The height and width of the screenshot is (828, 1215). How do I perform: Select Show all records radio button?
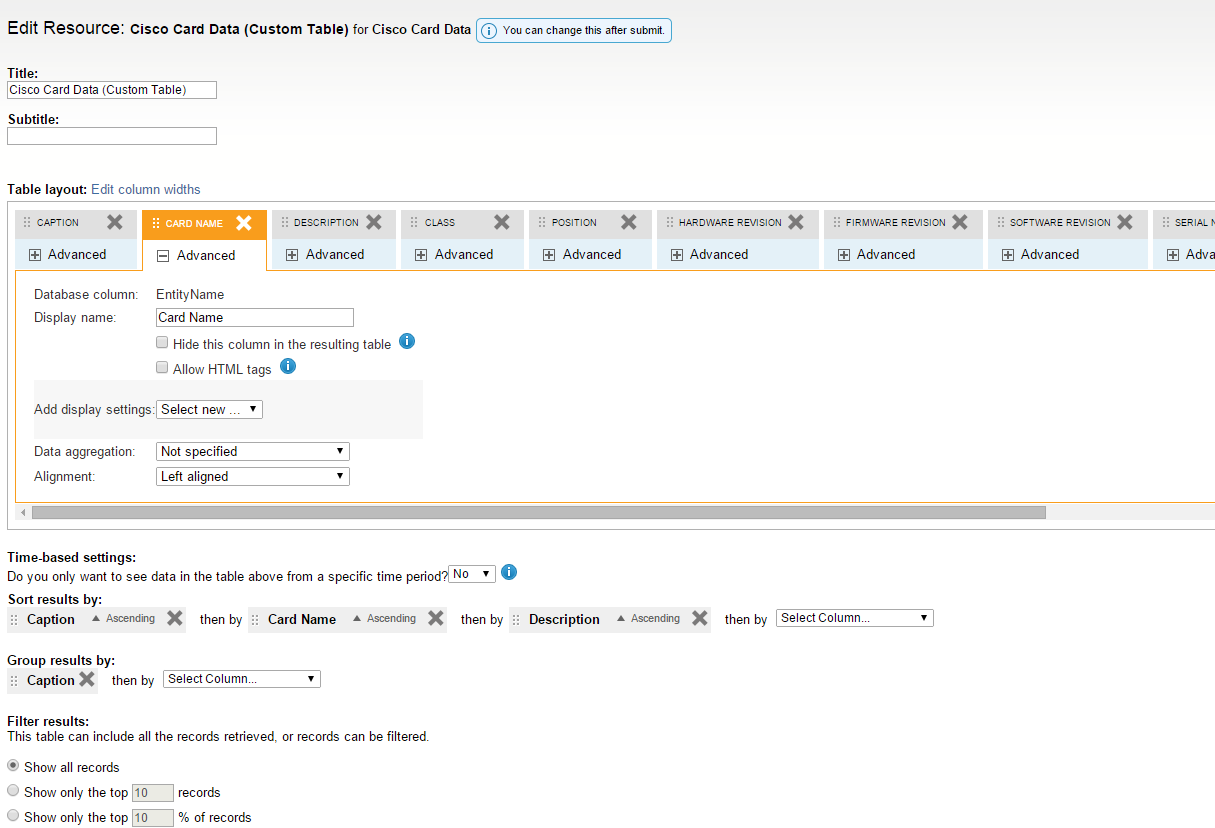coord(13,766)
